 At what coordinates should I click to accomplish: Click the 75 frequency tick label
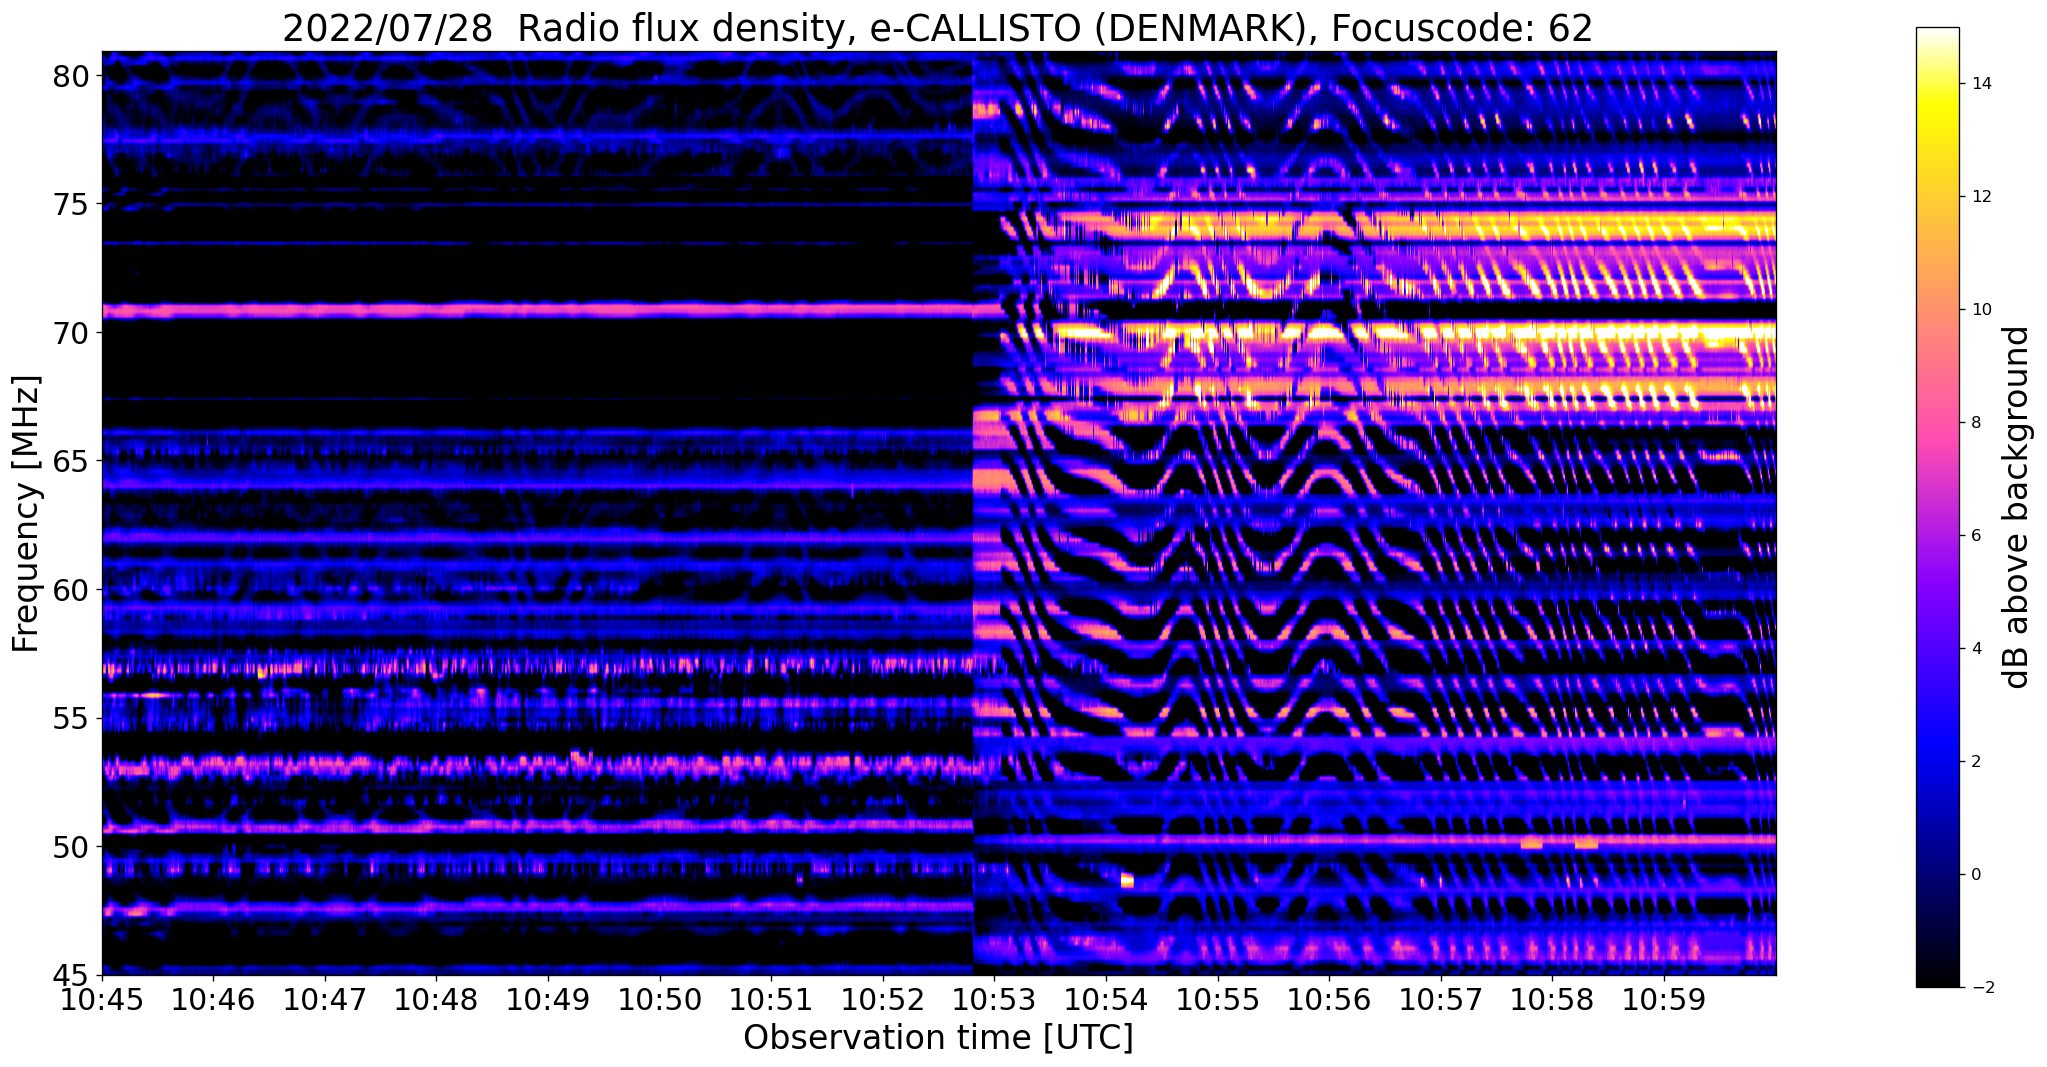[x=71, y=204]
